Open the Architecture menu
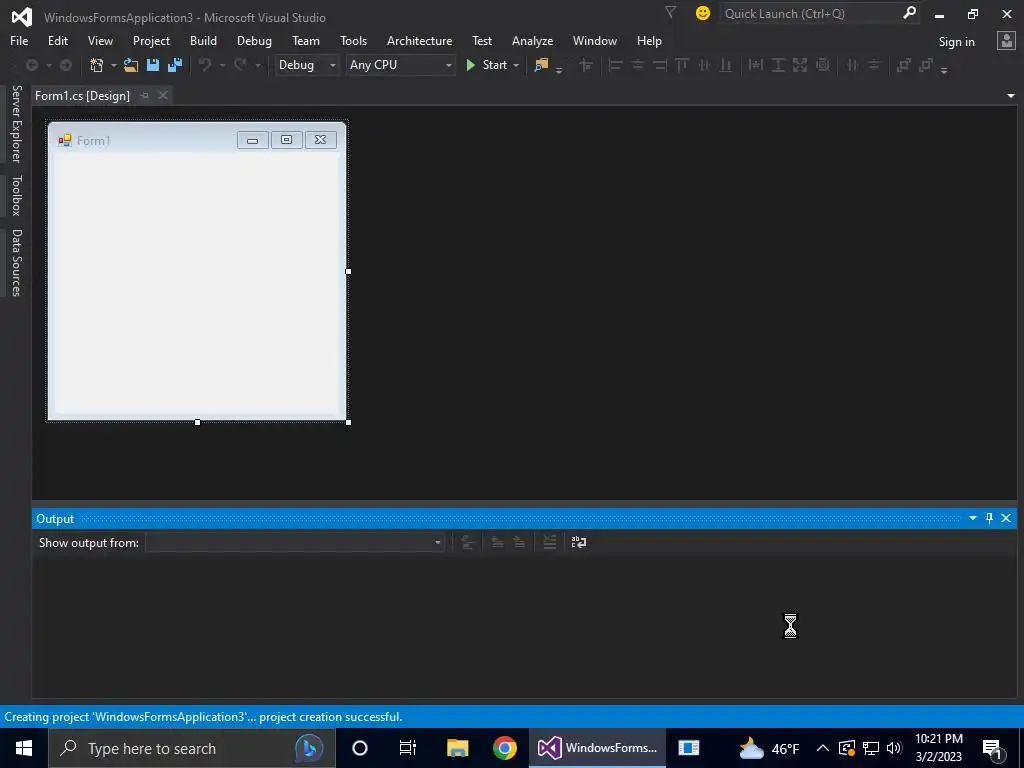The height and width of the screenshot is (768, 1024). pyautogui.click(x=419, y=40)
